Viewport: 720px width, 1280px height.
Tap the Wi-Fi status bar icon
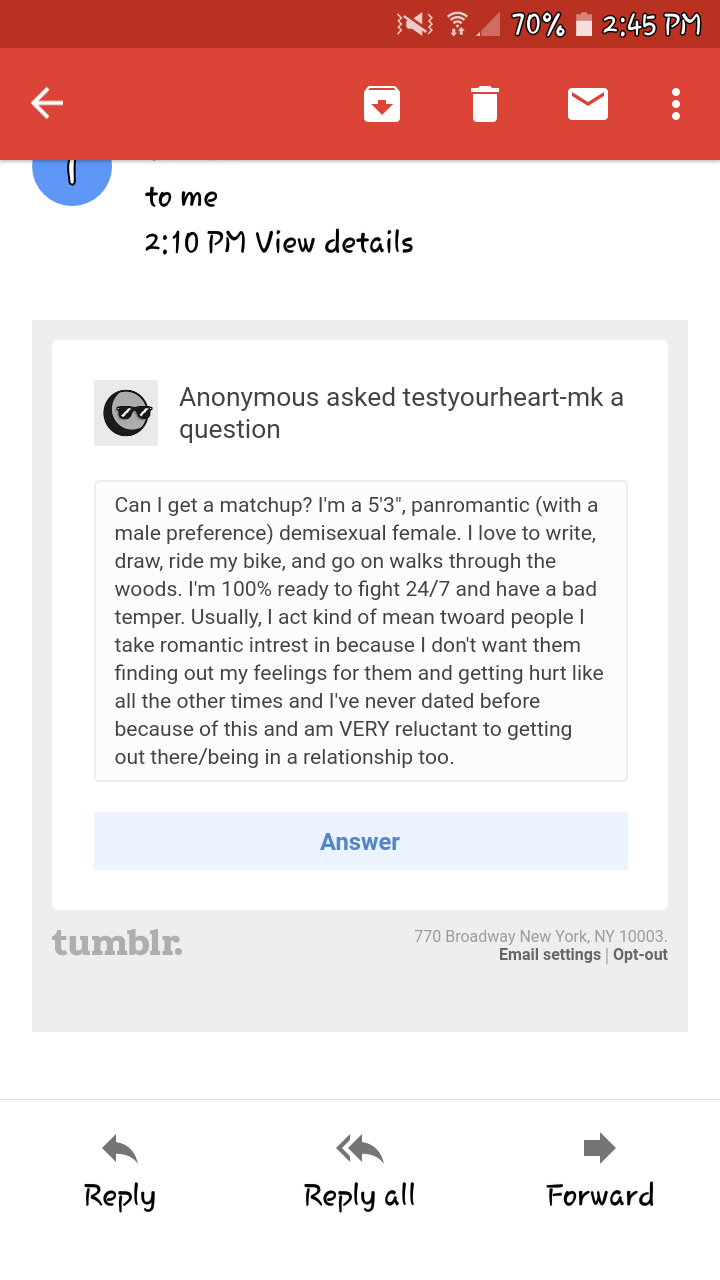coord(457,25)
